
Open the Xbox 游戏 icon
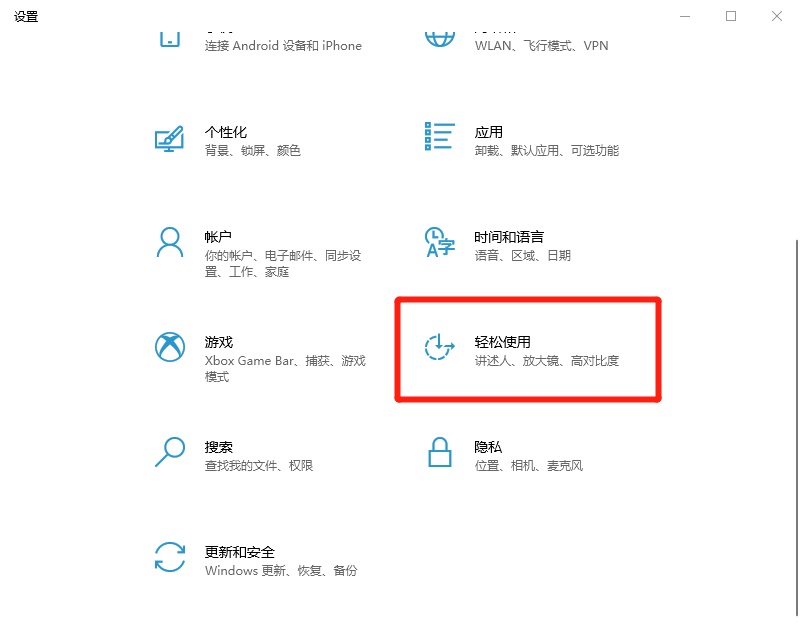[x=170, y=347]
